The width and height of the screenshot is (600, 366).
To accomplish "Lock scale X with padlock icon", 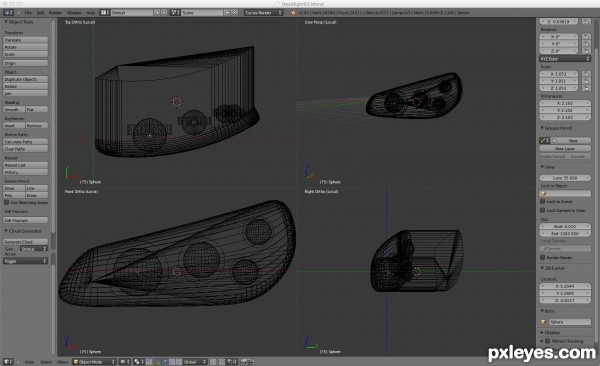I will click(586, 74).
